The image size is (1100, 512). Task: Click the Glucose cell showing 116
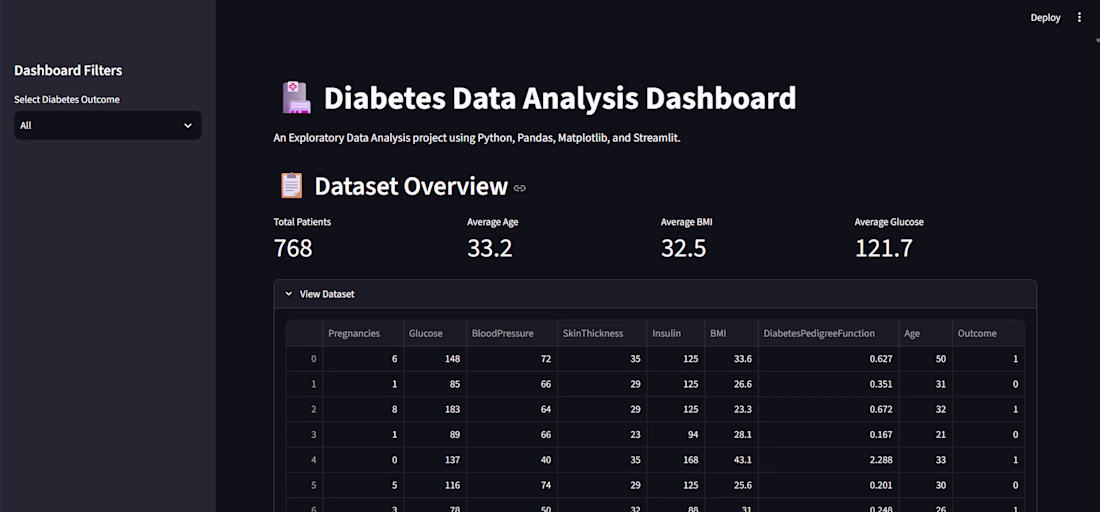coord(435,485)
